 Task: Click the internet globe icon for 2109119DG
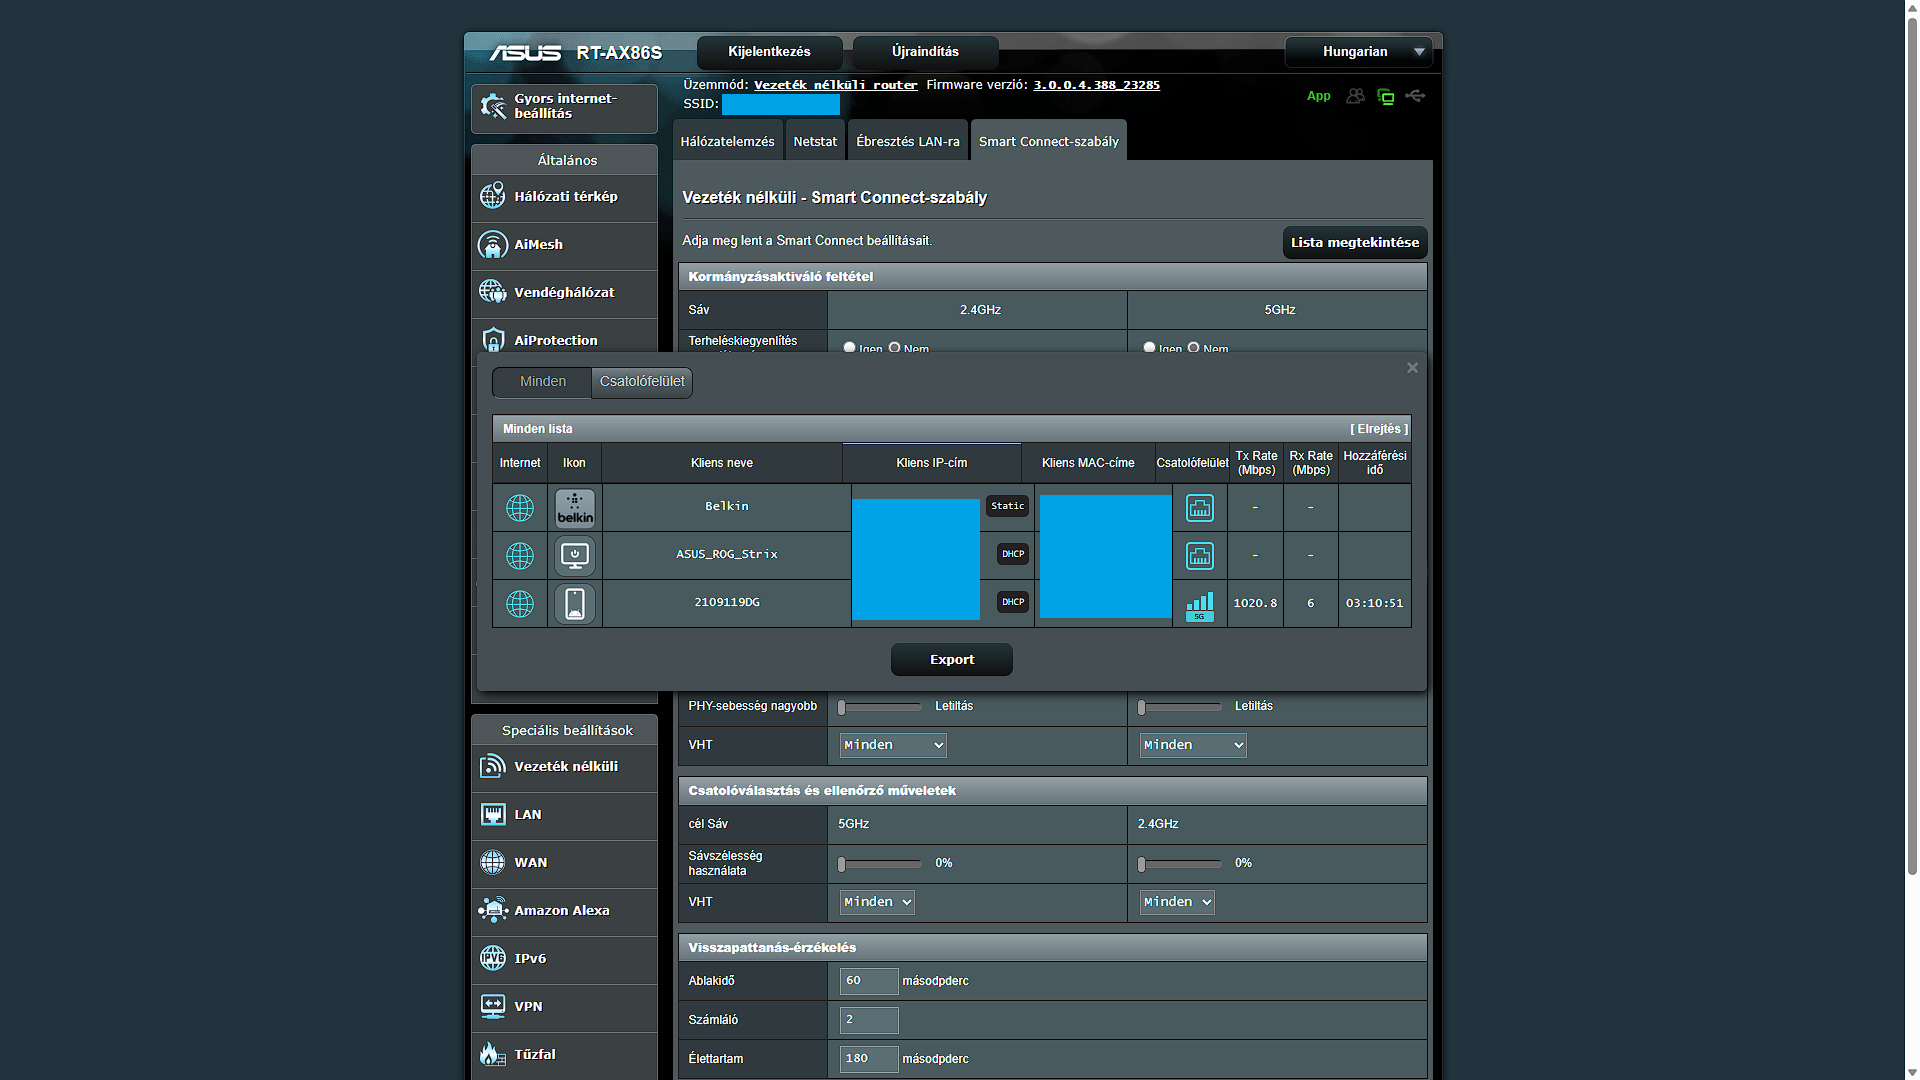pos(520,604)
